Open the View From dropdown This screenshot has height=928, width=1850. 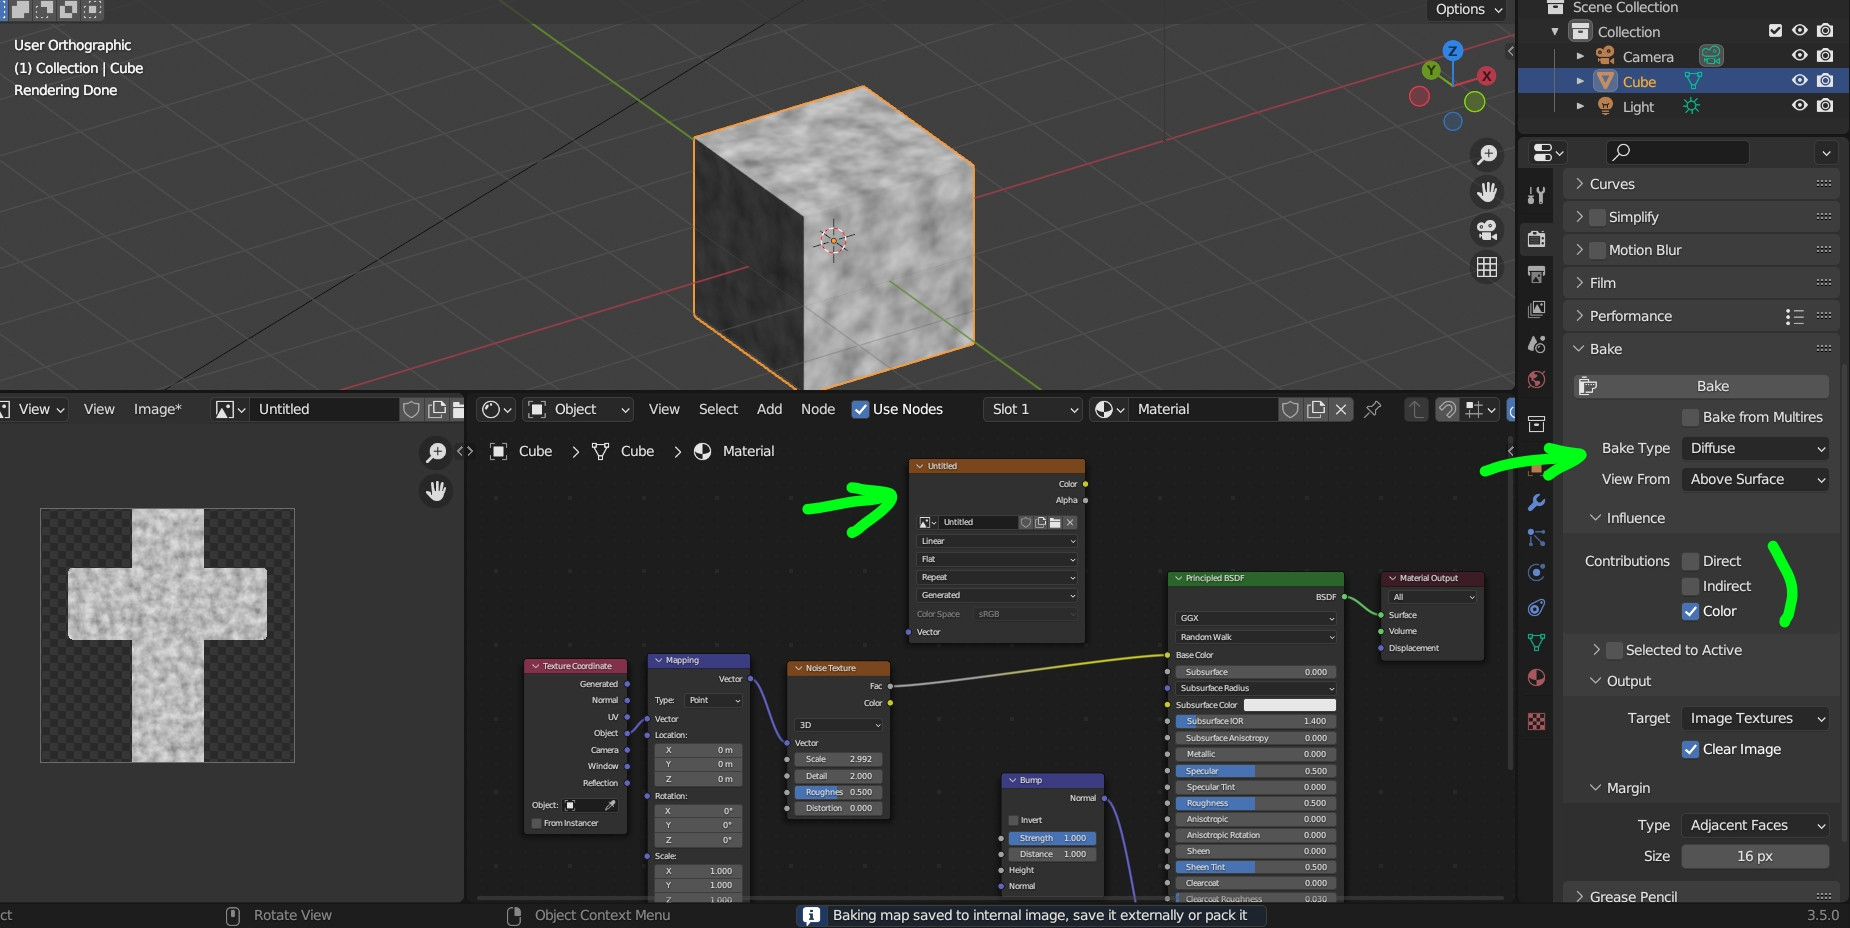tap(1755, 479)
